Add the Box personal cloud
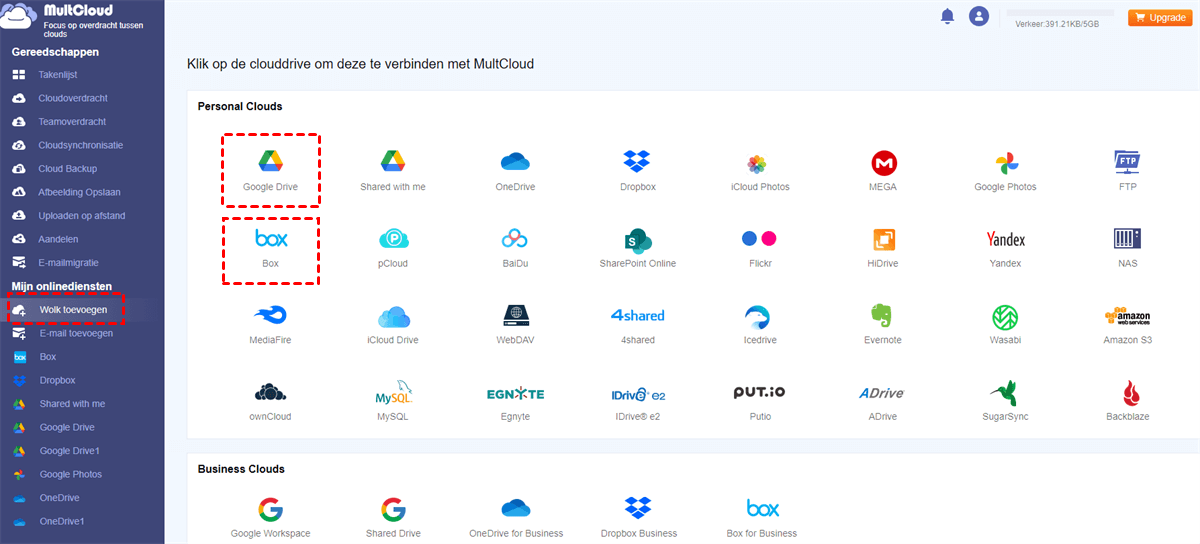1200x544 pixels. (270, 247)
